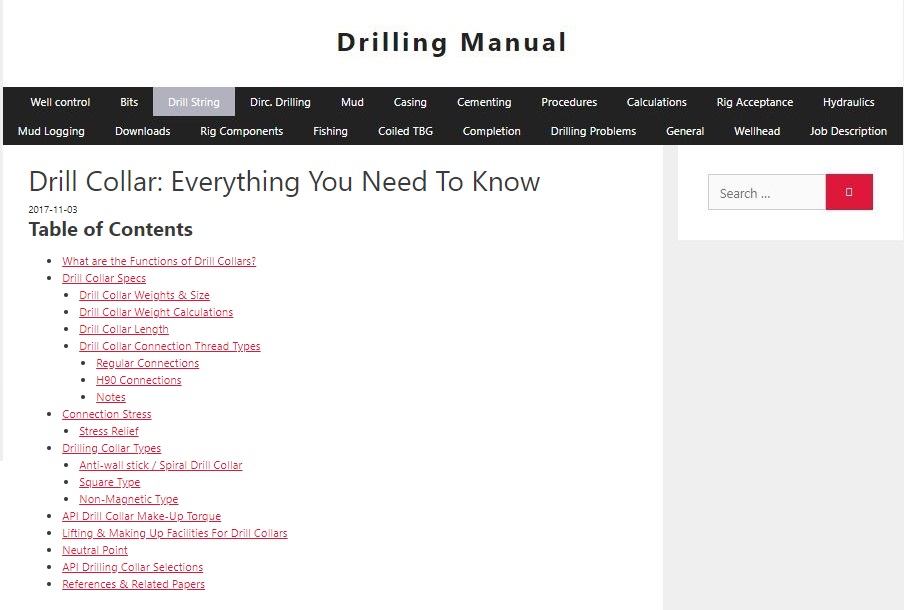Open the Fishing menu item

(330, 131)
